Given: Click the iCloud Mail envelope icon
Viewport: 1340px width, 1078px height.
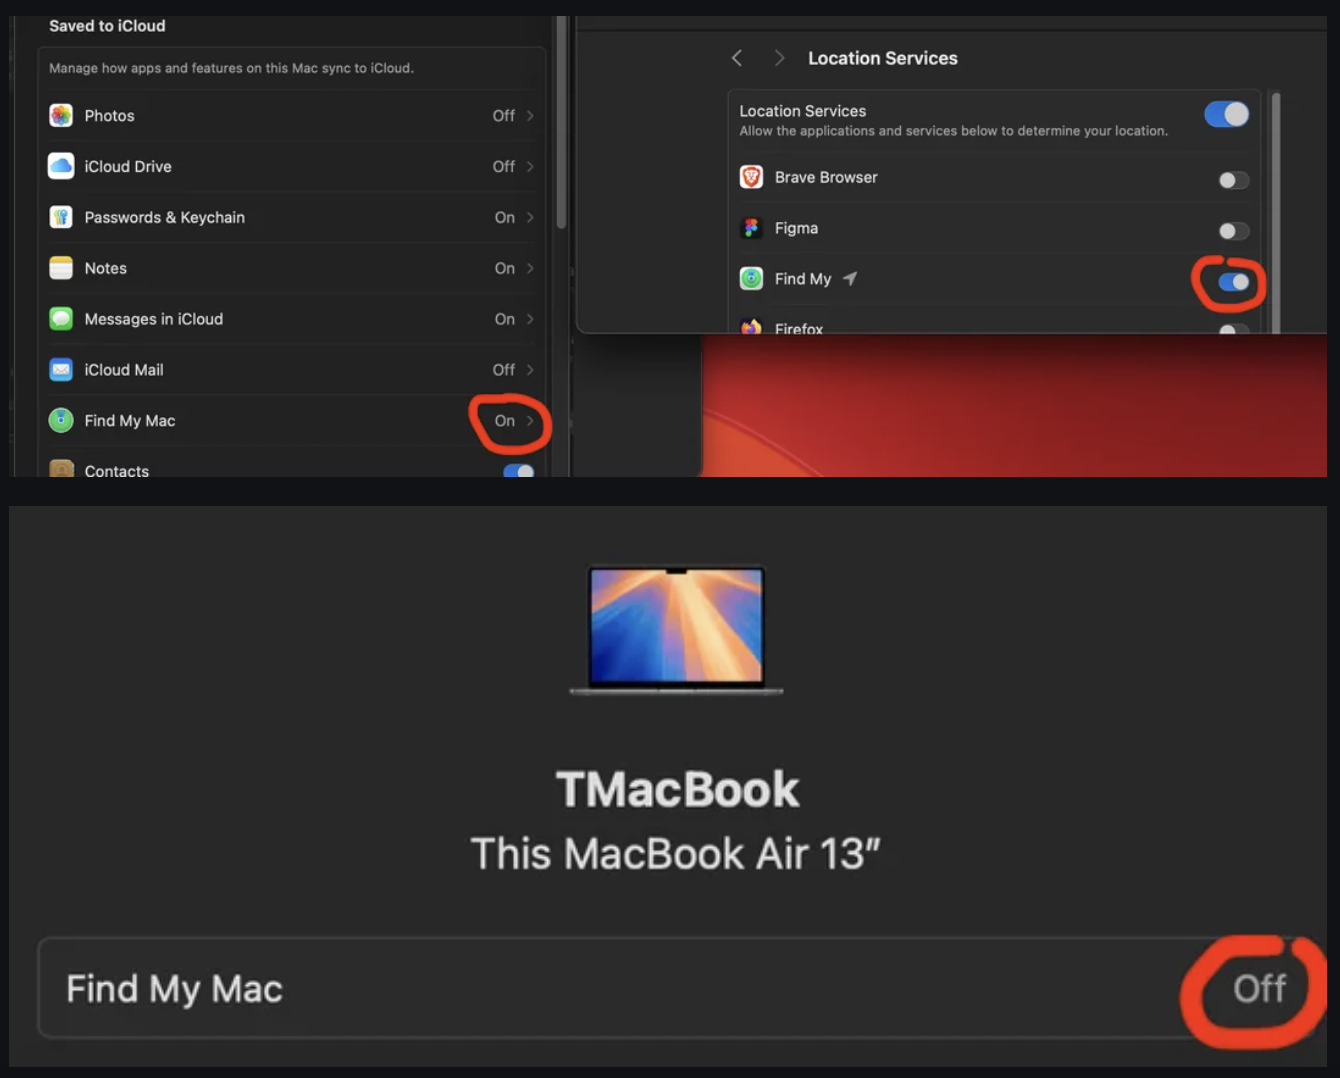Looking at the screenshot, I should click(x=61, y=370).
